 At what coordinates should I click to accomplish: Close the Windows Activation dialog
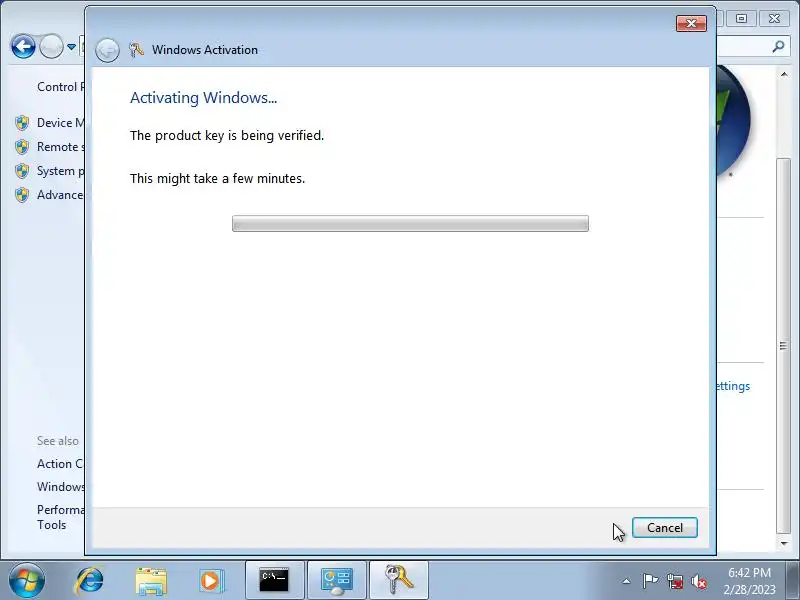click(x=691, y=23)
